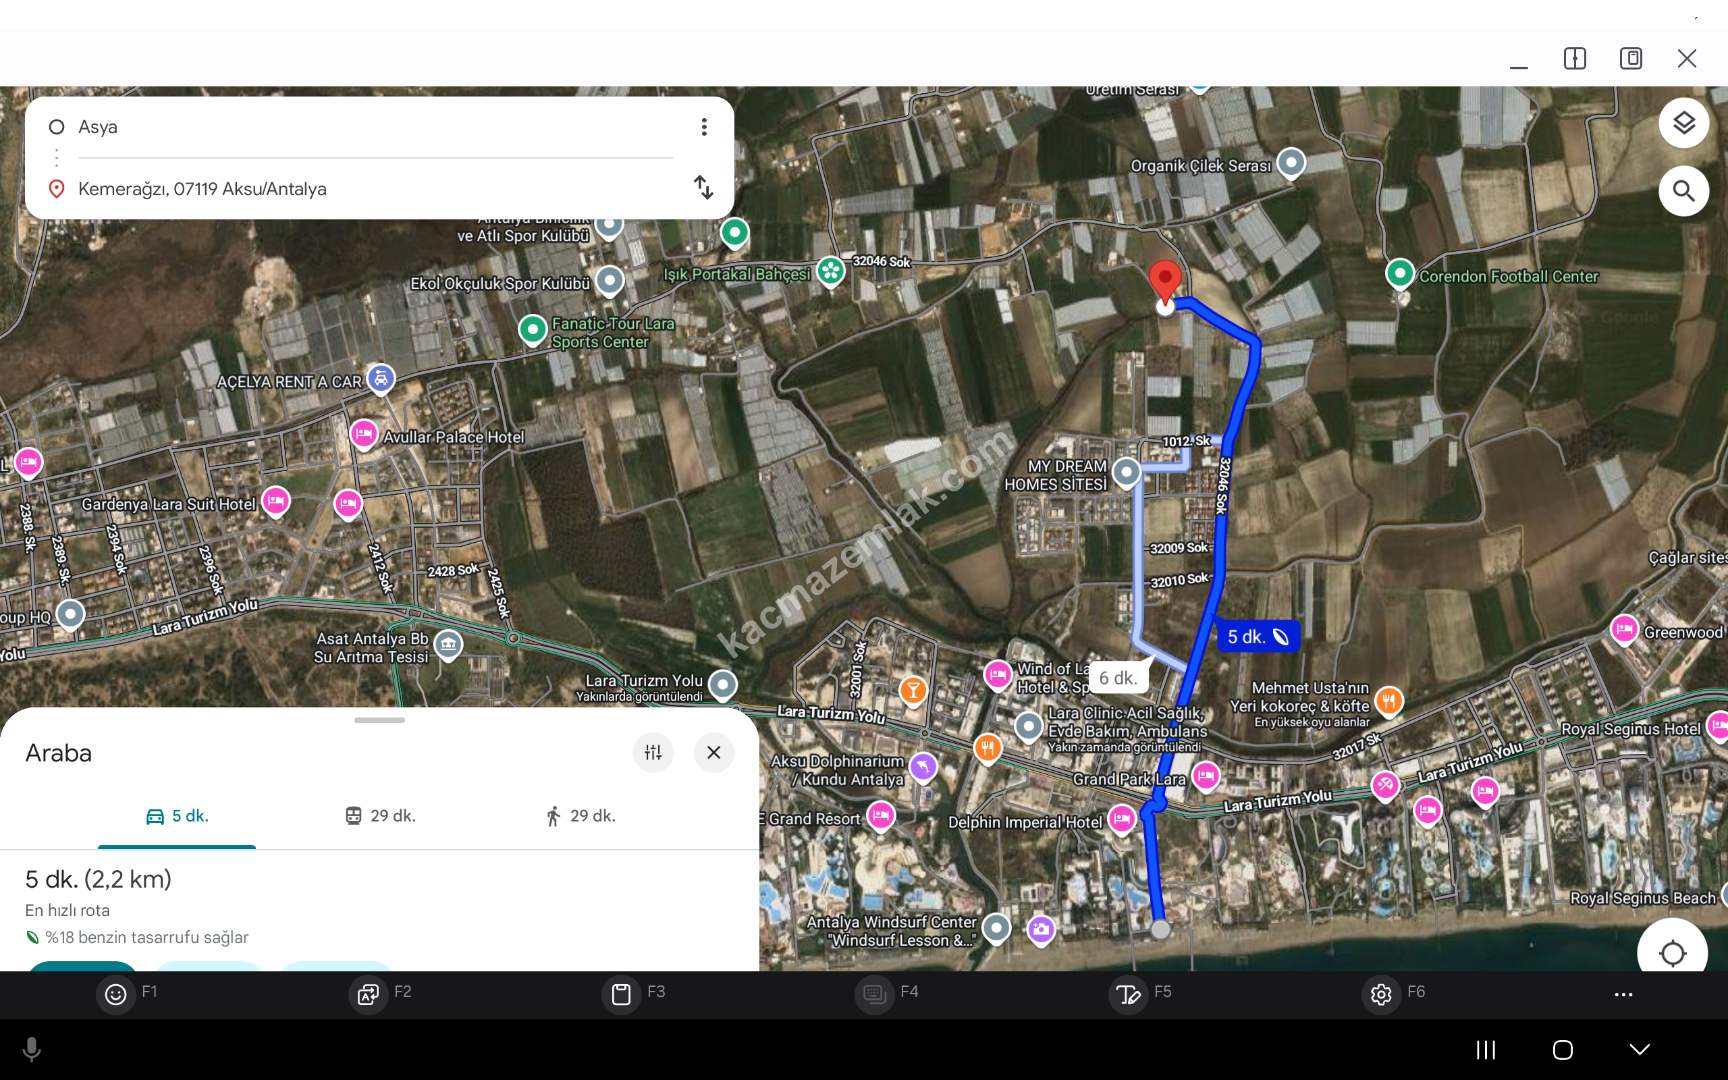Image resolution: width=1728 pixels, height=1080 pixels.
Task: Edit the Kemerağzı destination field
Action: click(370, 189)
